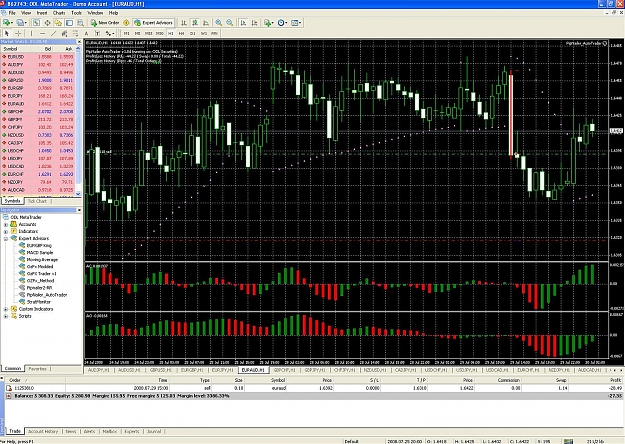This screenshot has width=625, height=444.
Task: Expand the Indicators tree node
Action: click(x=6, y=231)
